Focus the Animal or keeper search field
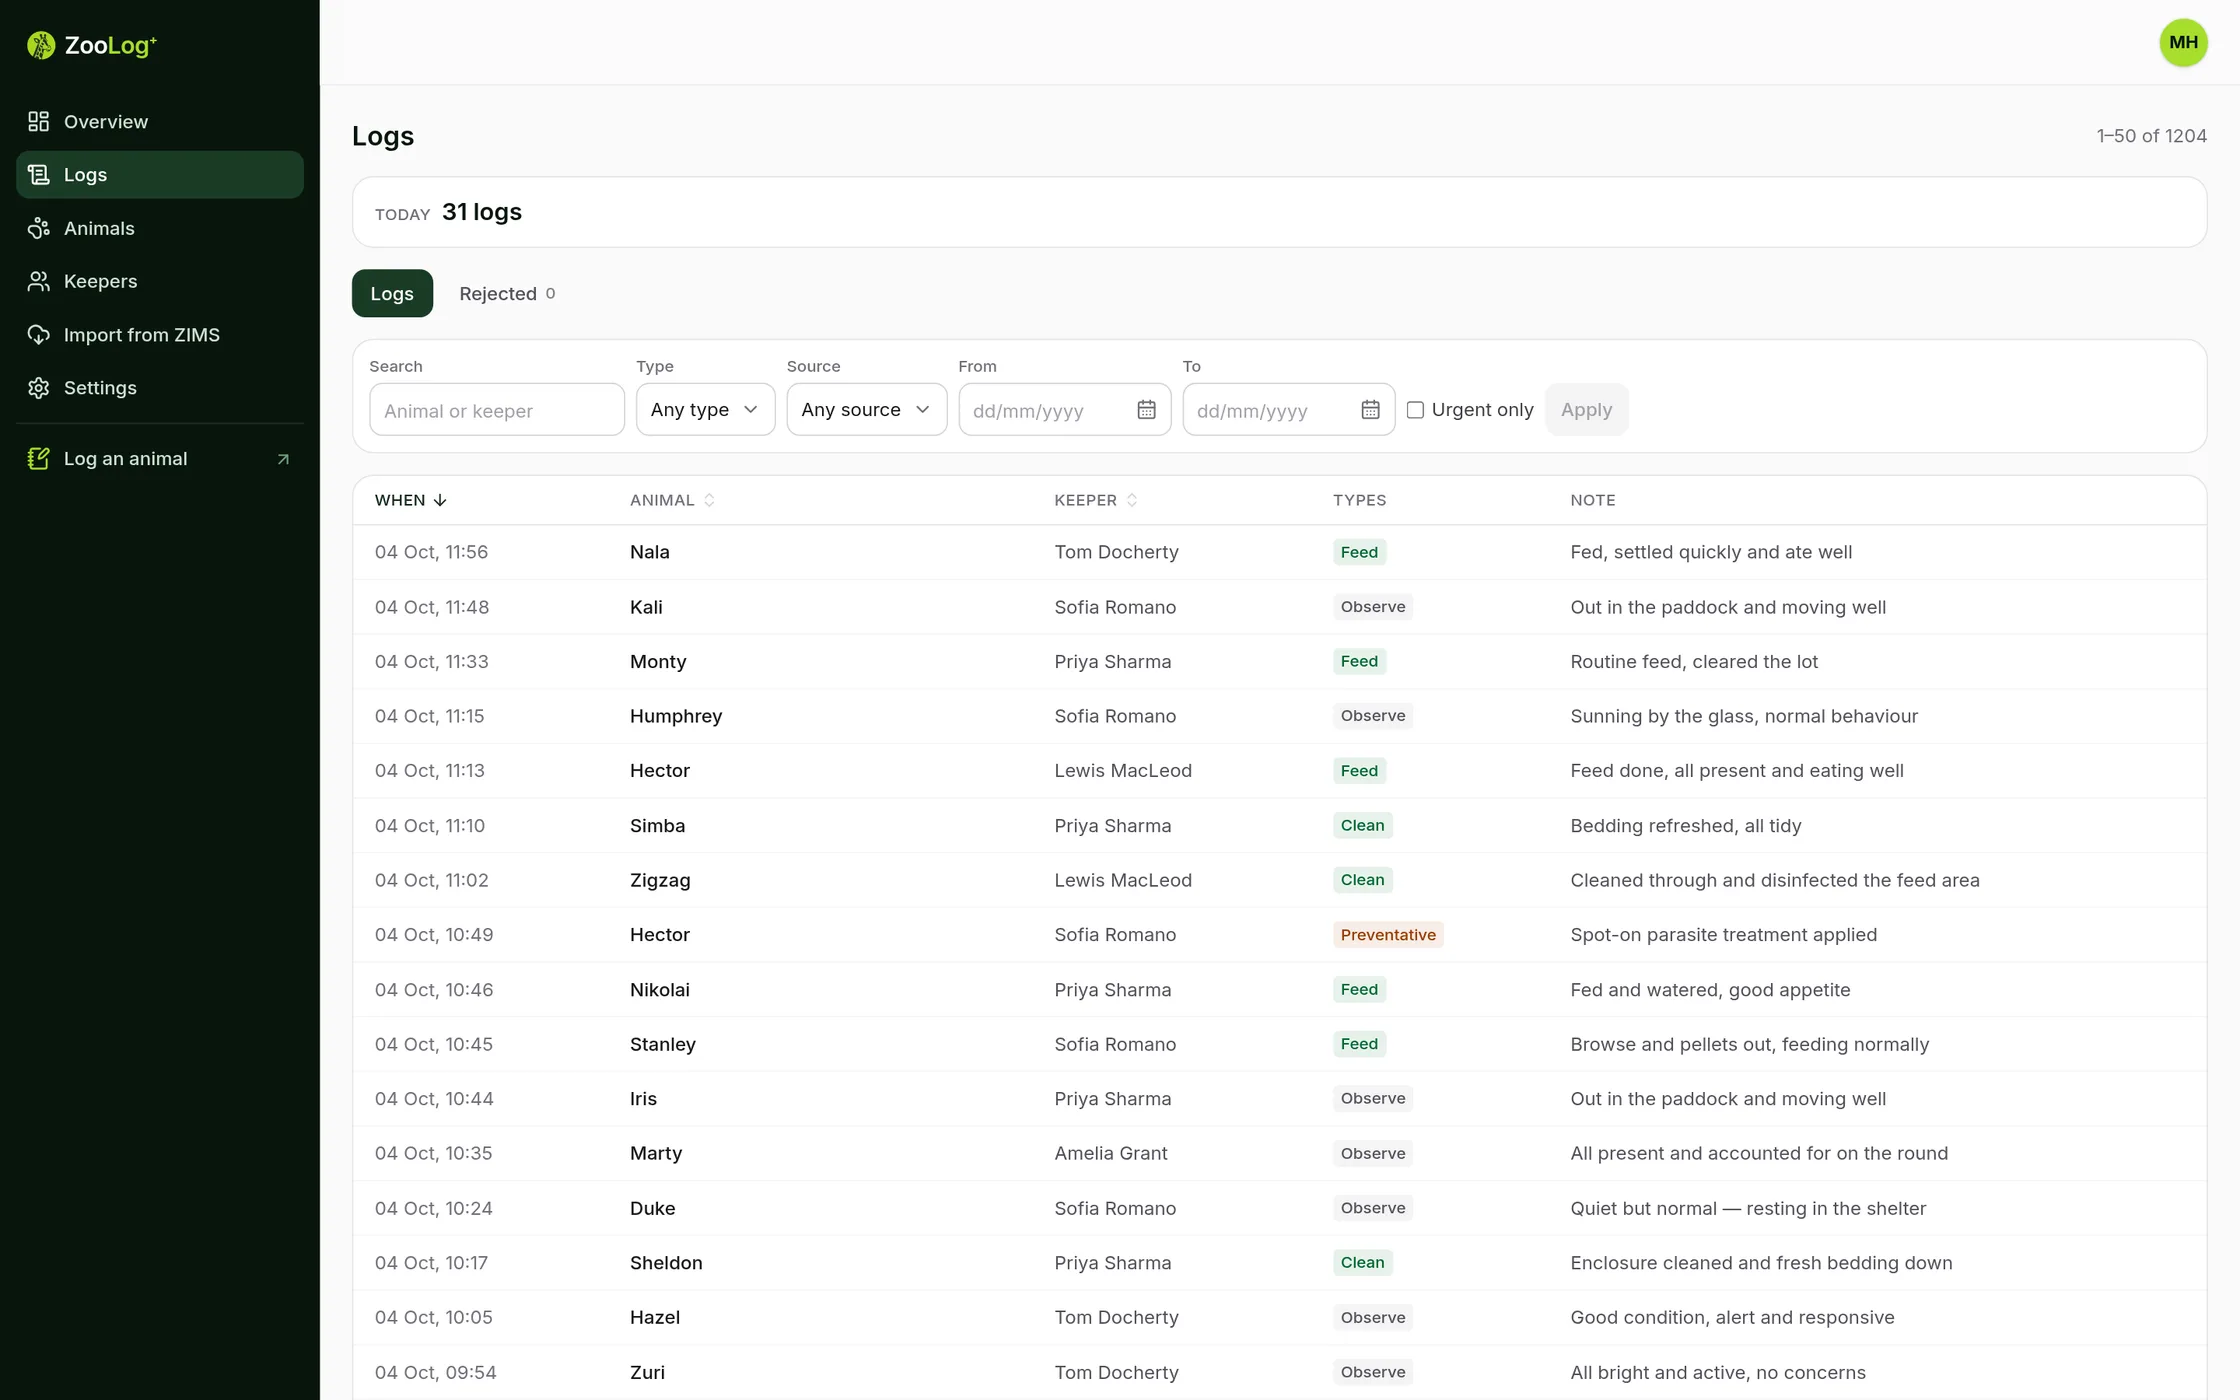The width and height of the screenshot is (2240, 1400). point(497,410)
